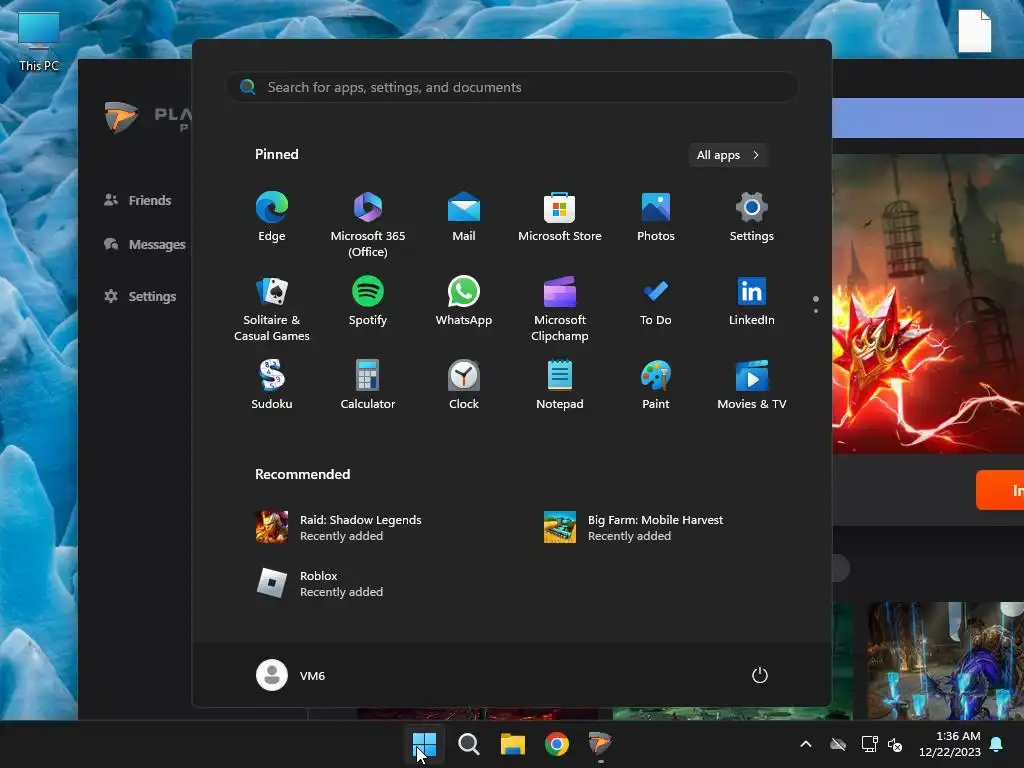This screenshot has height=768, width=1024.
Task: Click the muted volume tray icon
Action: [895, 744]
